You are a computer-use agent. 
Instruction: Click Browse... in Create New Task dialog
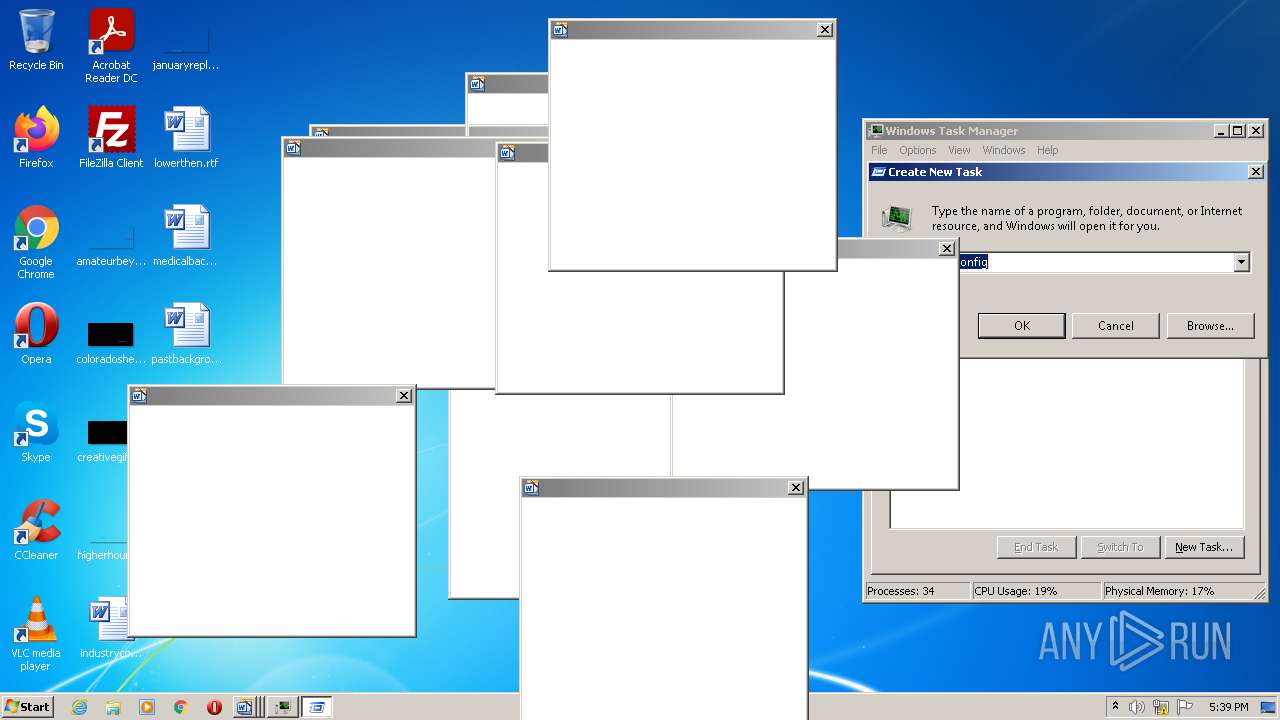1210,326
